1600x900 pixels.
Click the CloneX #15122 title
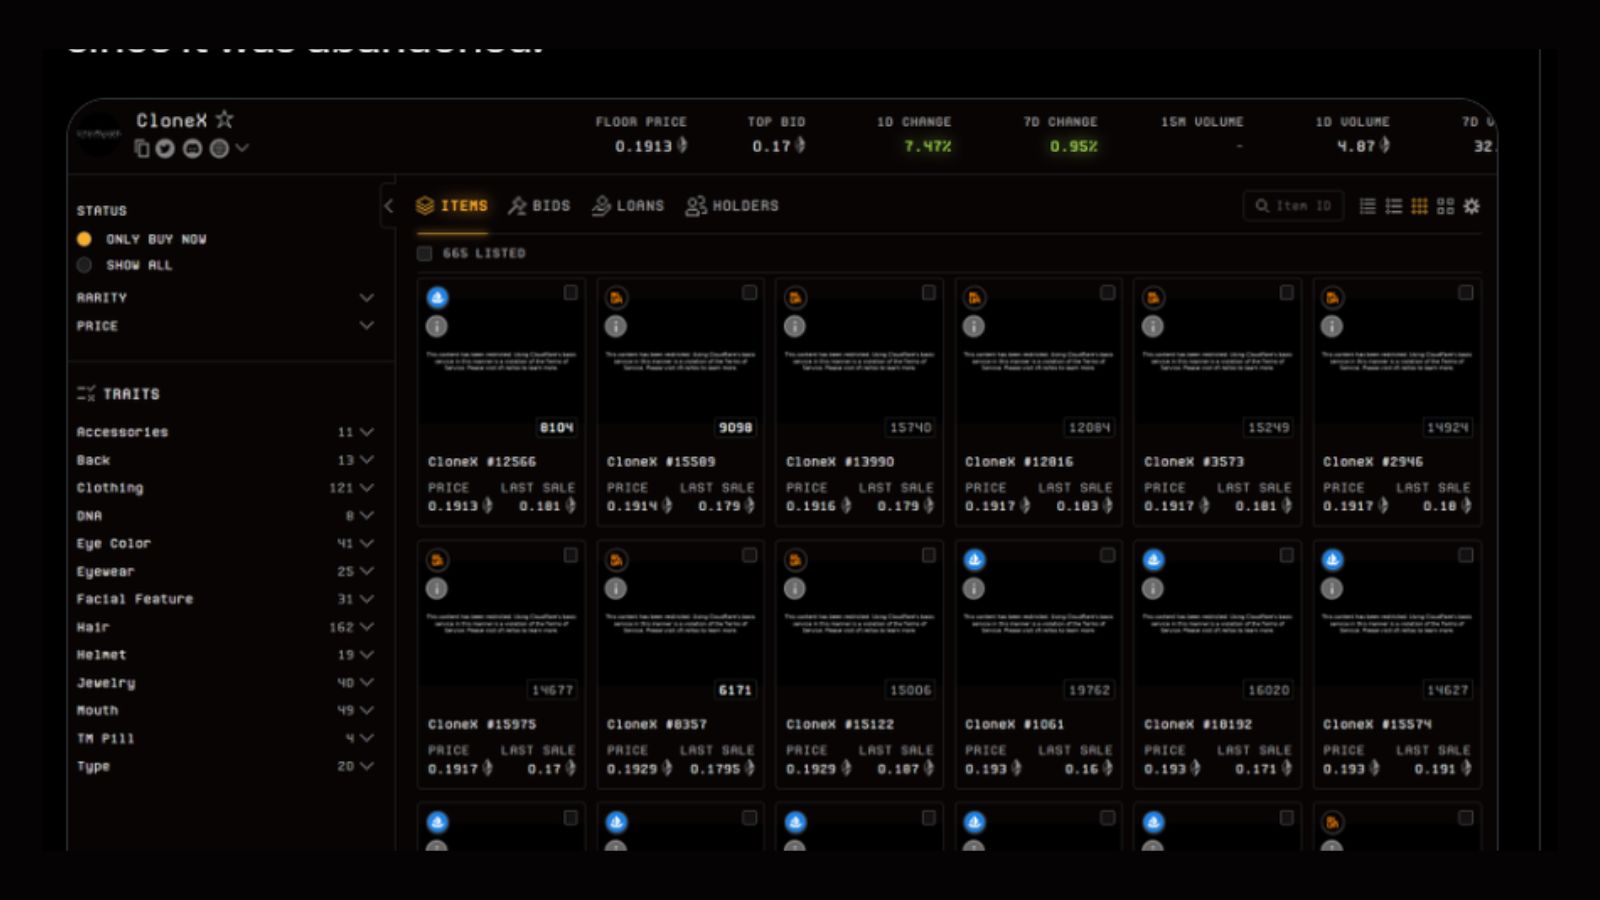pos(840,724)
